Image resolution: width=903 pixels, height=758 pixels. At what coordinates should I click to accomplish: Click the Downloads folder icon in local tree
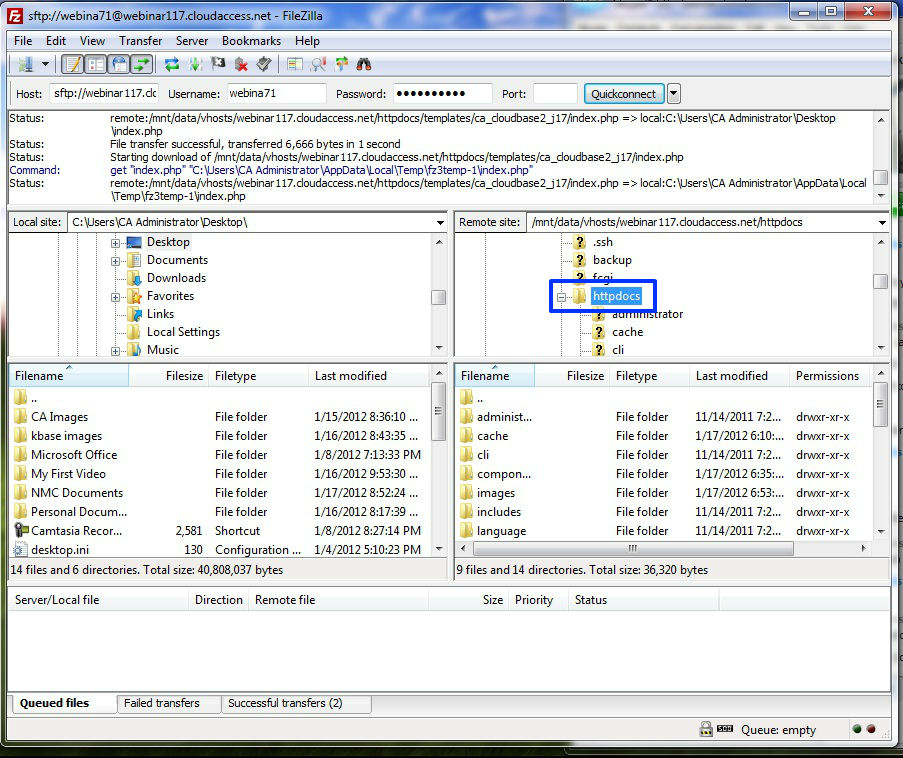pos(134,278)
